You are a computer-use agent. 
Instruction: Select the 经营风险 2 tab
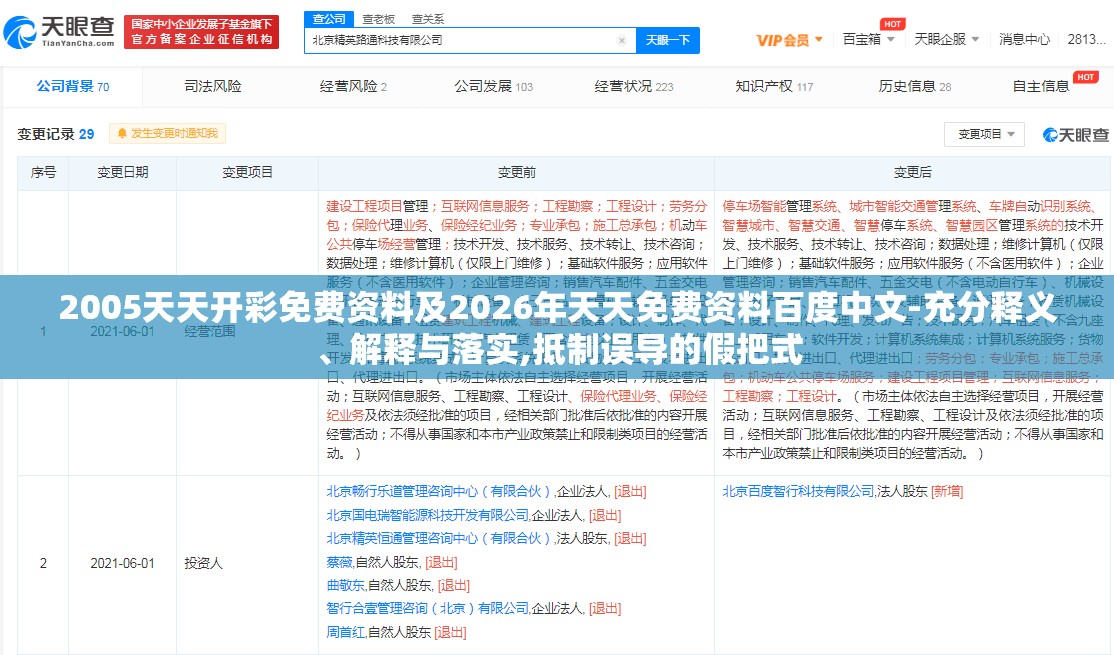coord(353,87)
